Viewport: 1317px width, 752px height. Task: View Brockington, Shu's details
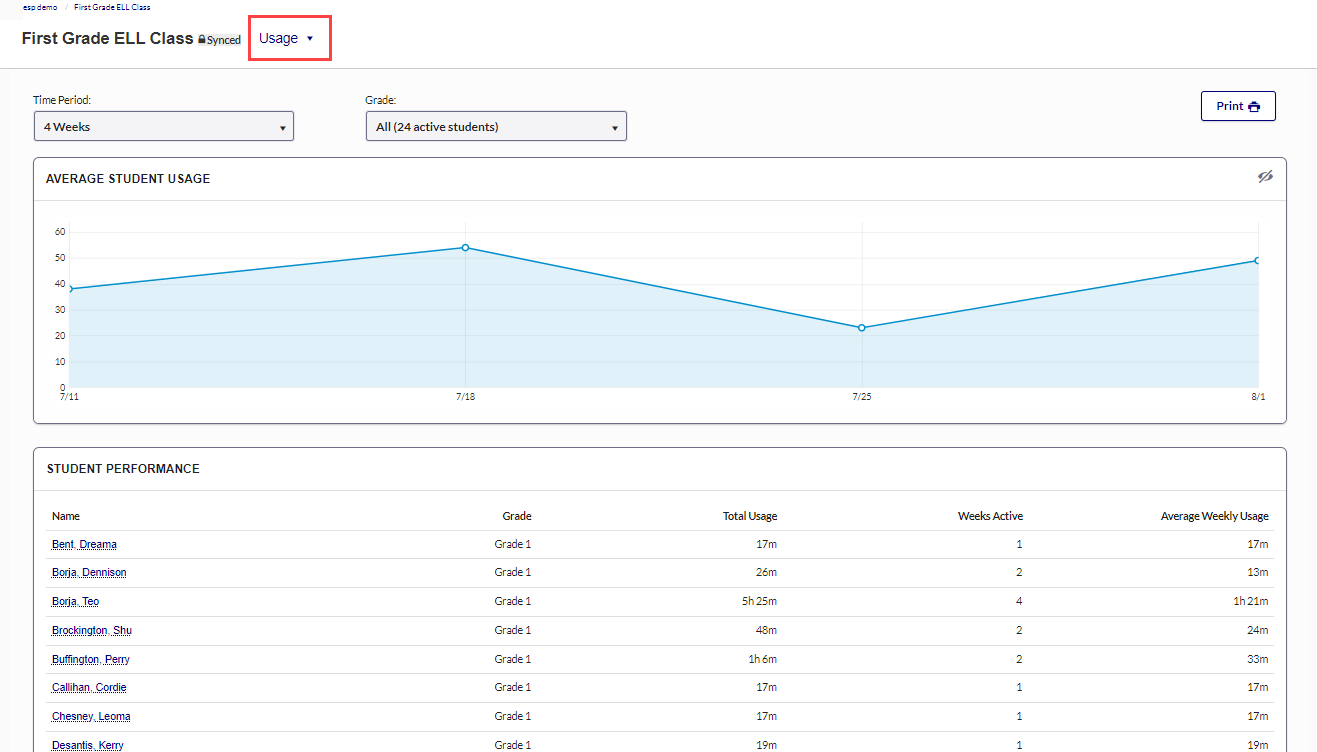pos(91,630)
